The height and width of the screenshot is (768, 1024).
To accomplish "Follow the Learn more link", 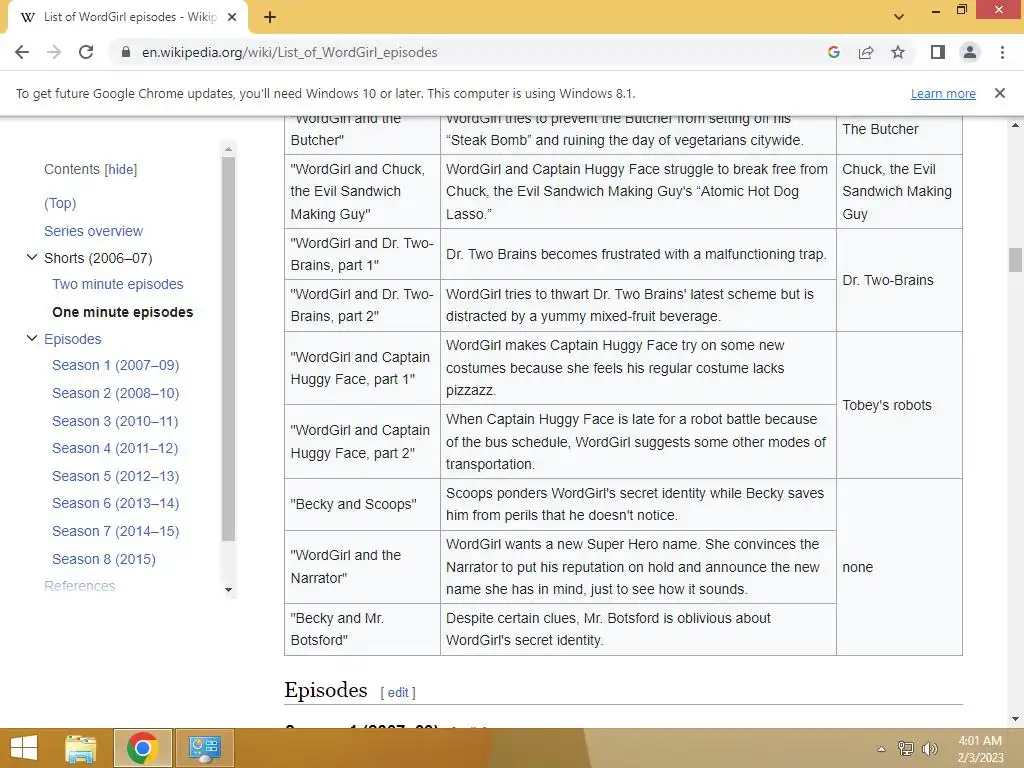I will [x=943, y=93].
